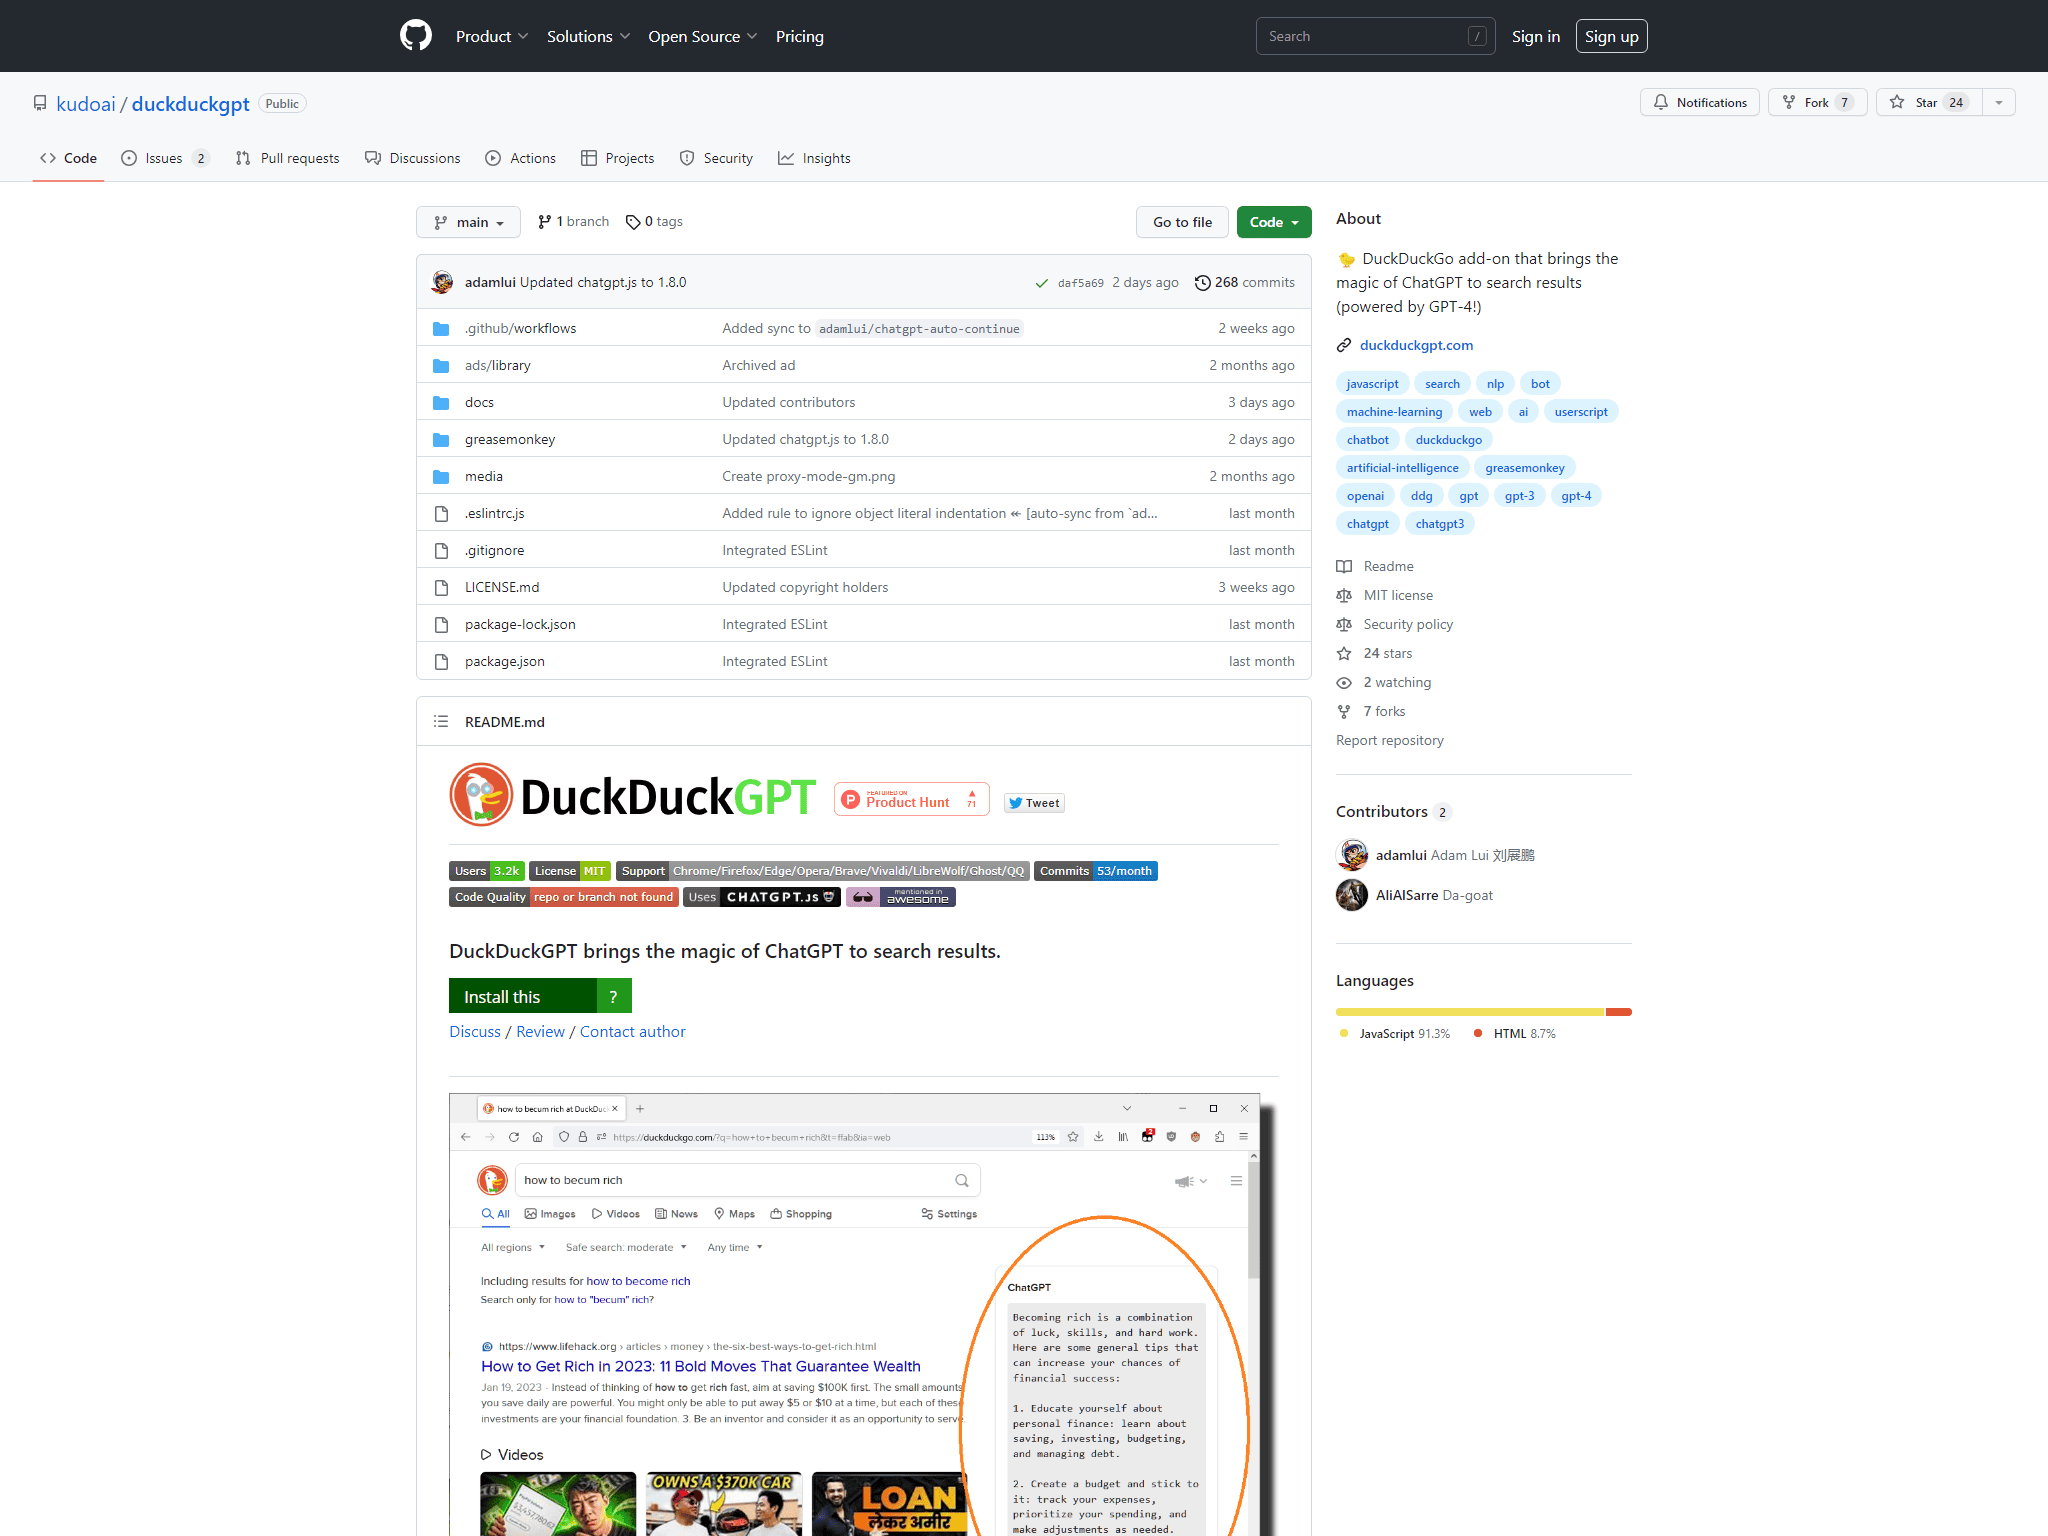Image resolution: width=2048 pixels, height=1536 pixels.
Task: Switch to the Code tab
Action: coord(68,158)
